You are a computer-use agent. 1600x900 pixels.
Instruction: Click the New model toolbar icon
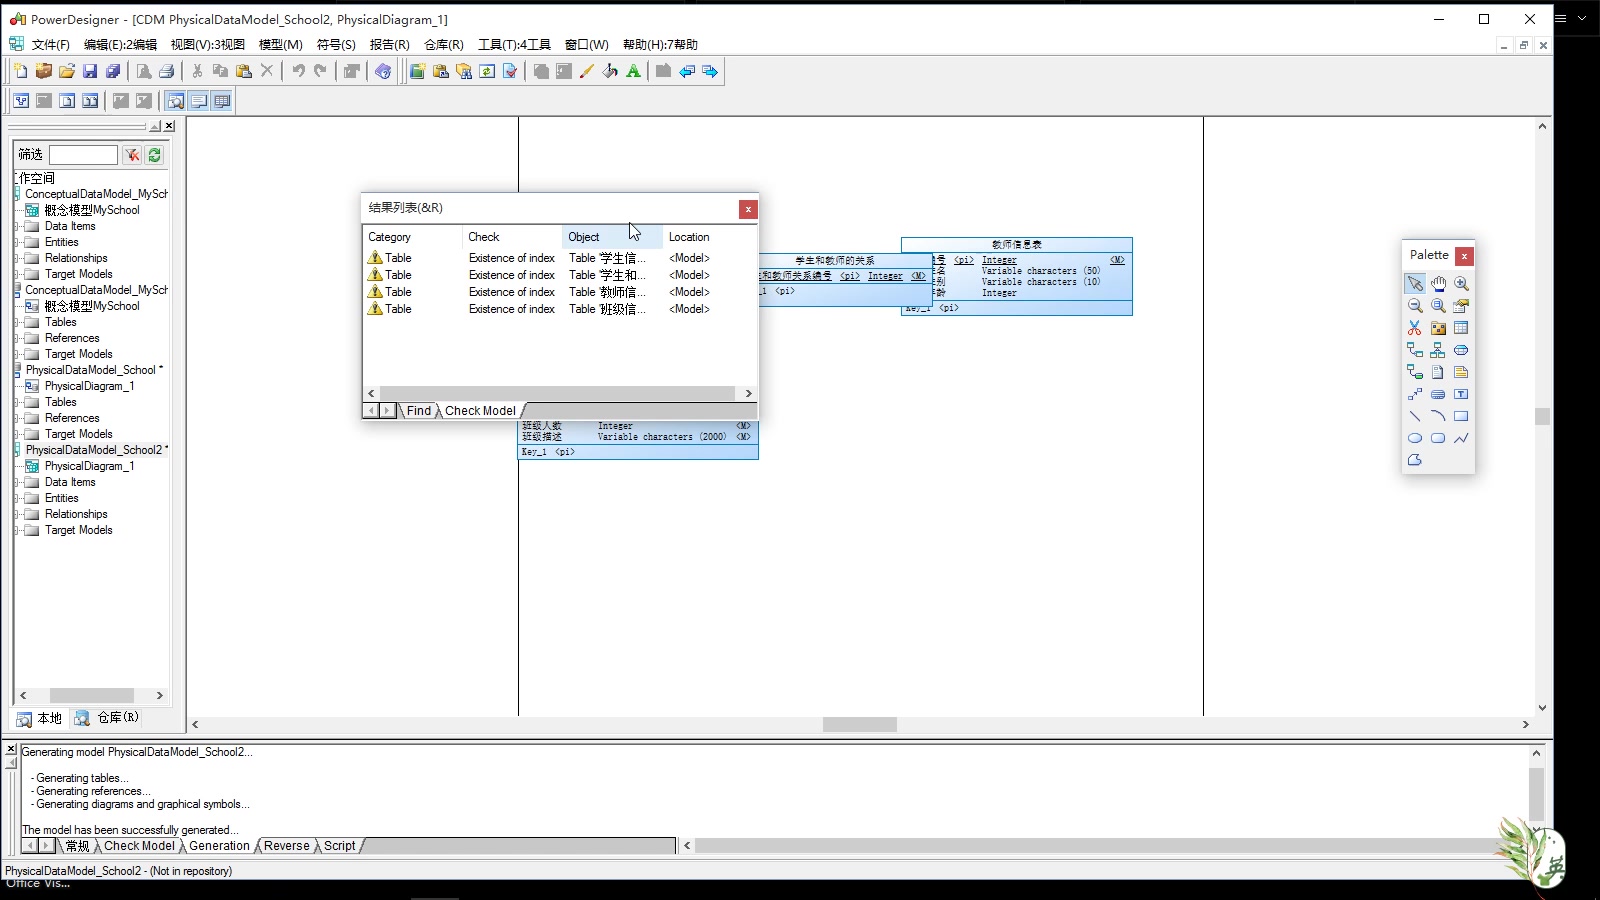click(x=21, y=71)
